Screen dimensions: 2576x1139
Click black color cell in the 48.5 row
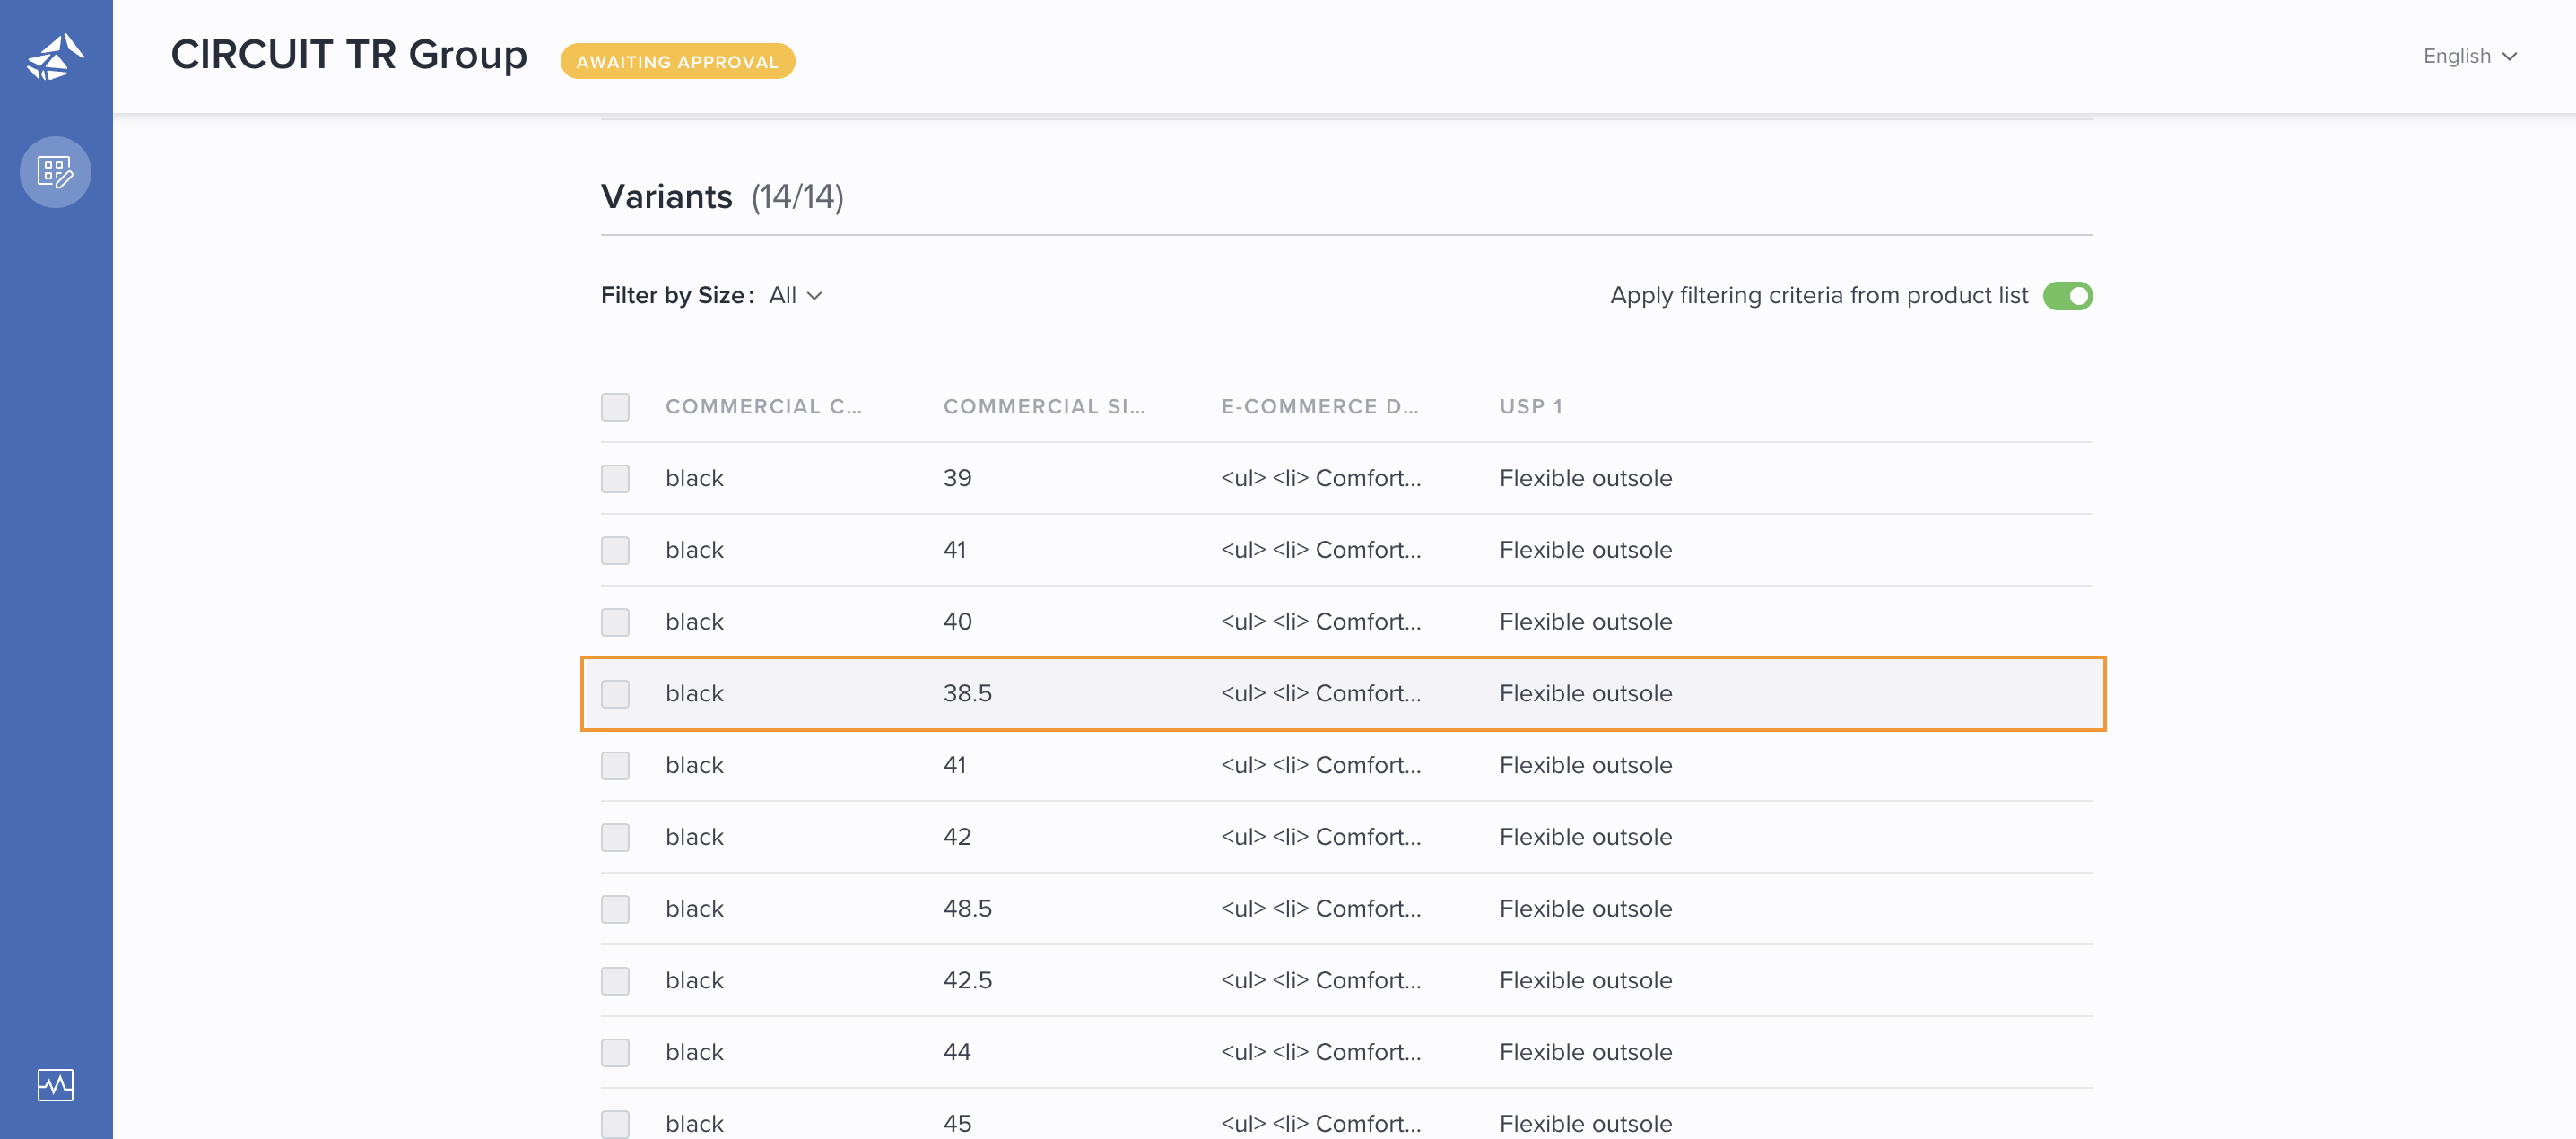(694, 909)
